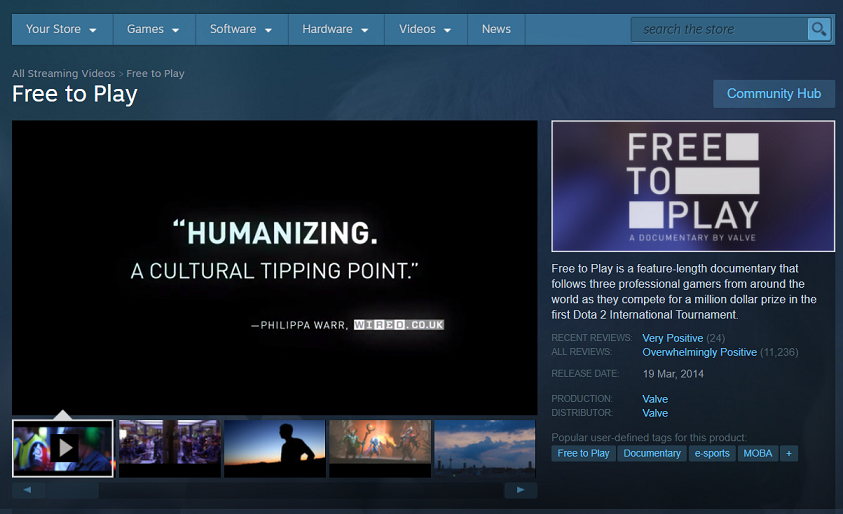Select the Dota heroes artwork thumbnail

pyautogui.click(x=380, y=448)
